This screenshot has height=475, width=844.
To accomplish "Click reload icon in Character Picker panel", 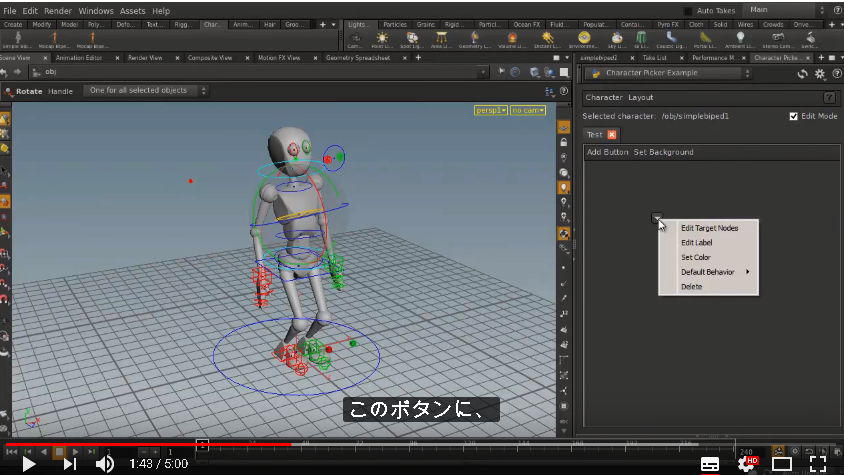I will point(803,74).
